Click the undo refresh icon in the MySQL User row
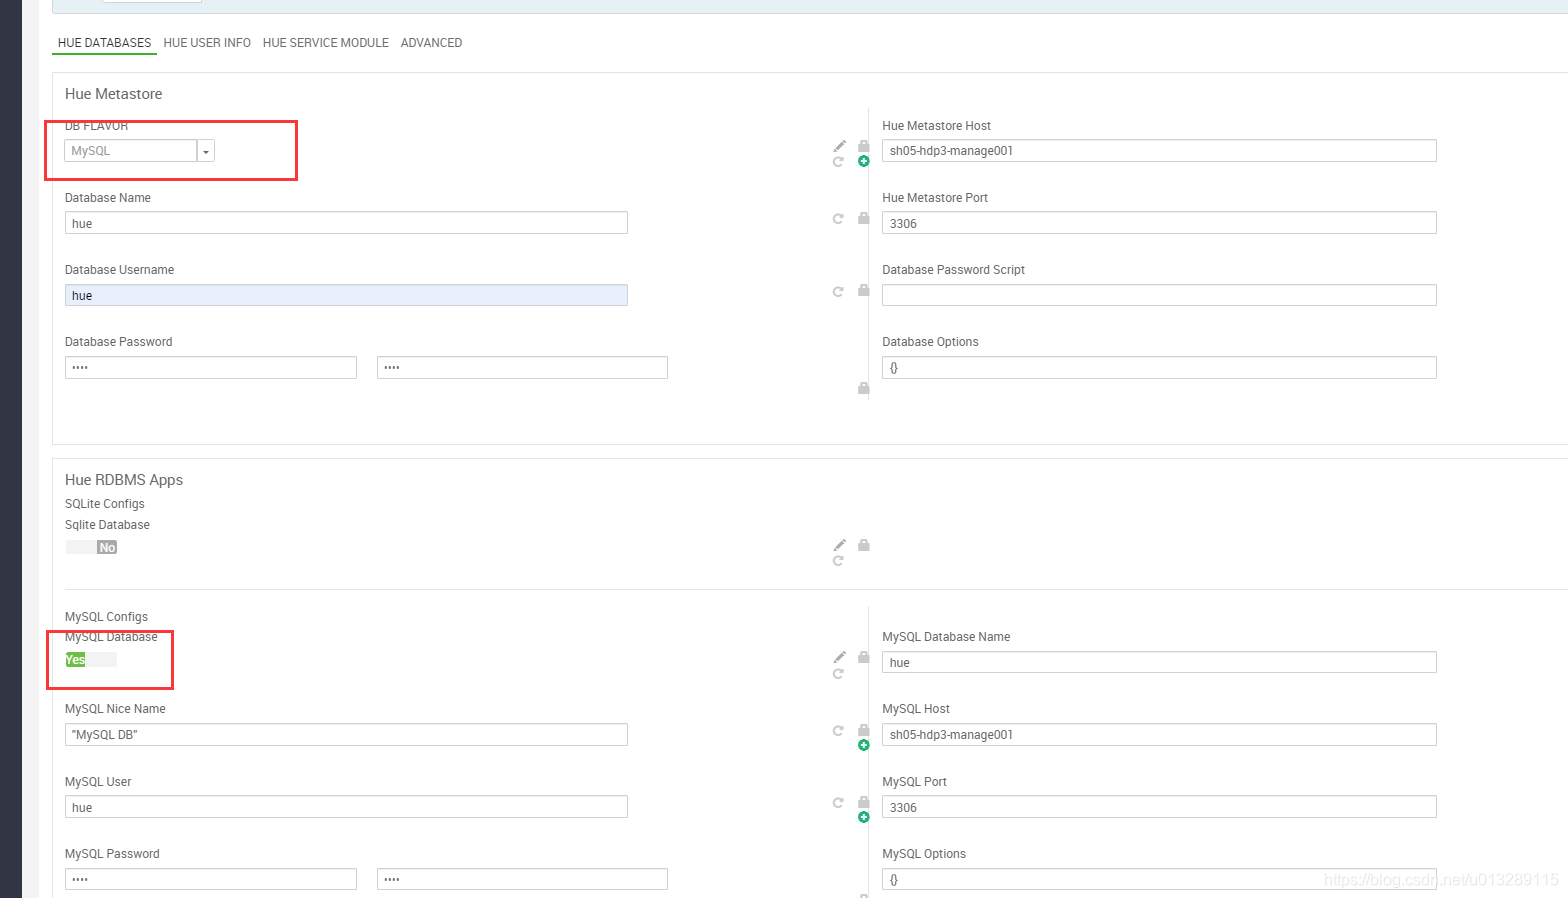The width and height of the screenshot is (1568, 898). coord(838,802)
